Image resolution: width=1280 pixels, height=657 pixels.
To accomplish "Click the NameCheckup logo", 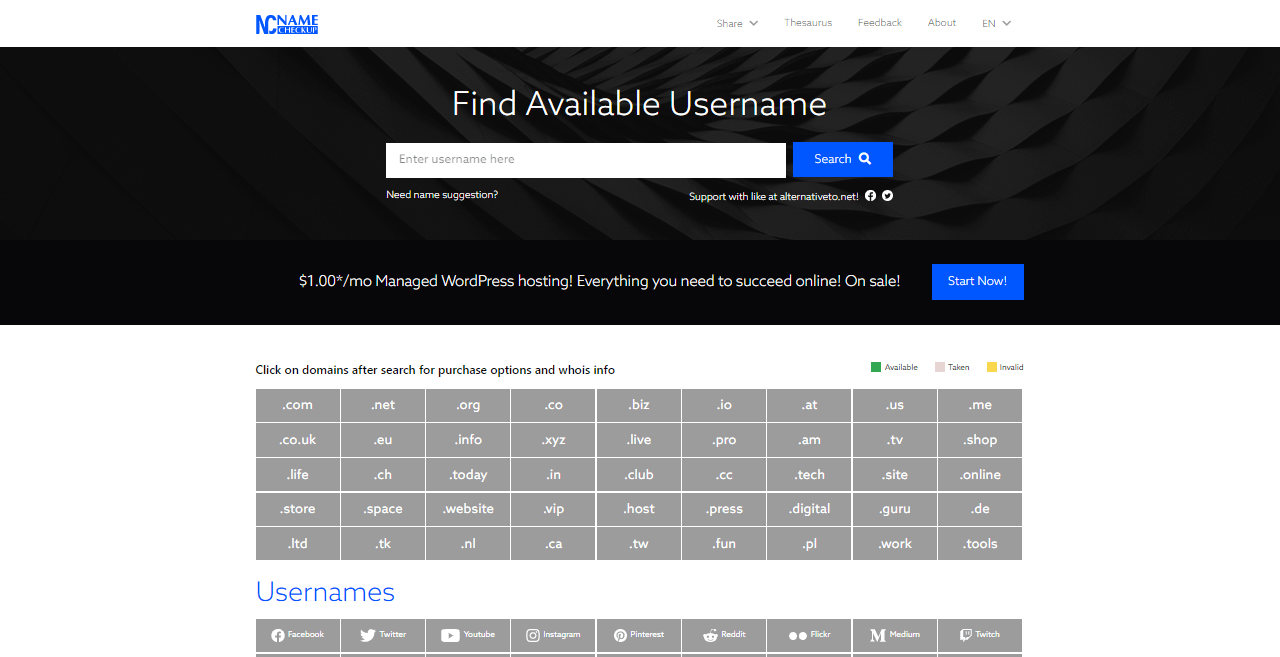I will pyautogui.click(x=287, y=24).
